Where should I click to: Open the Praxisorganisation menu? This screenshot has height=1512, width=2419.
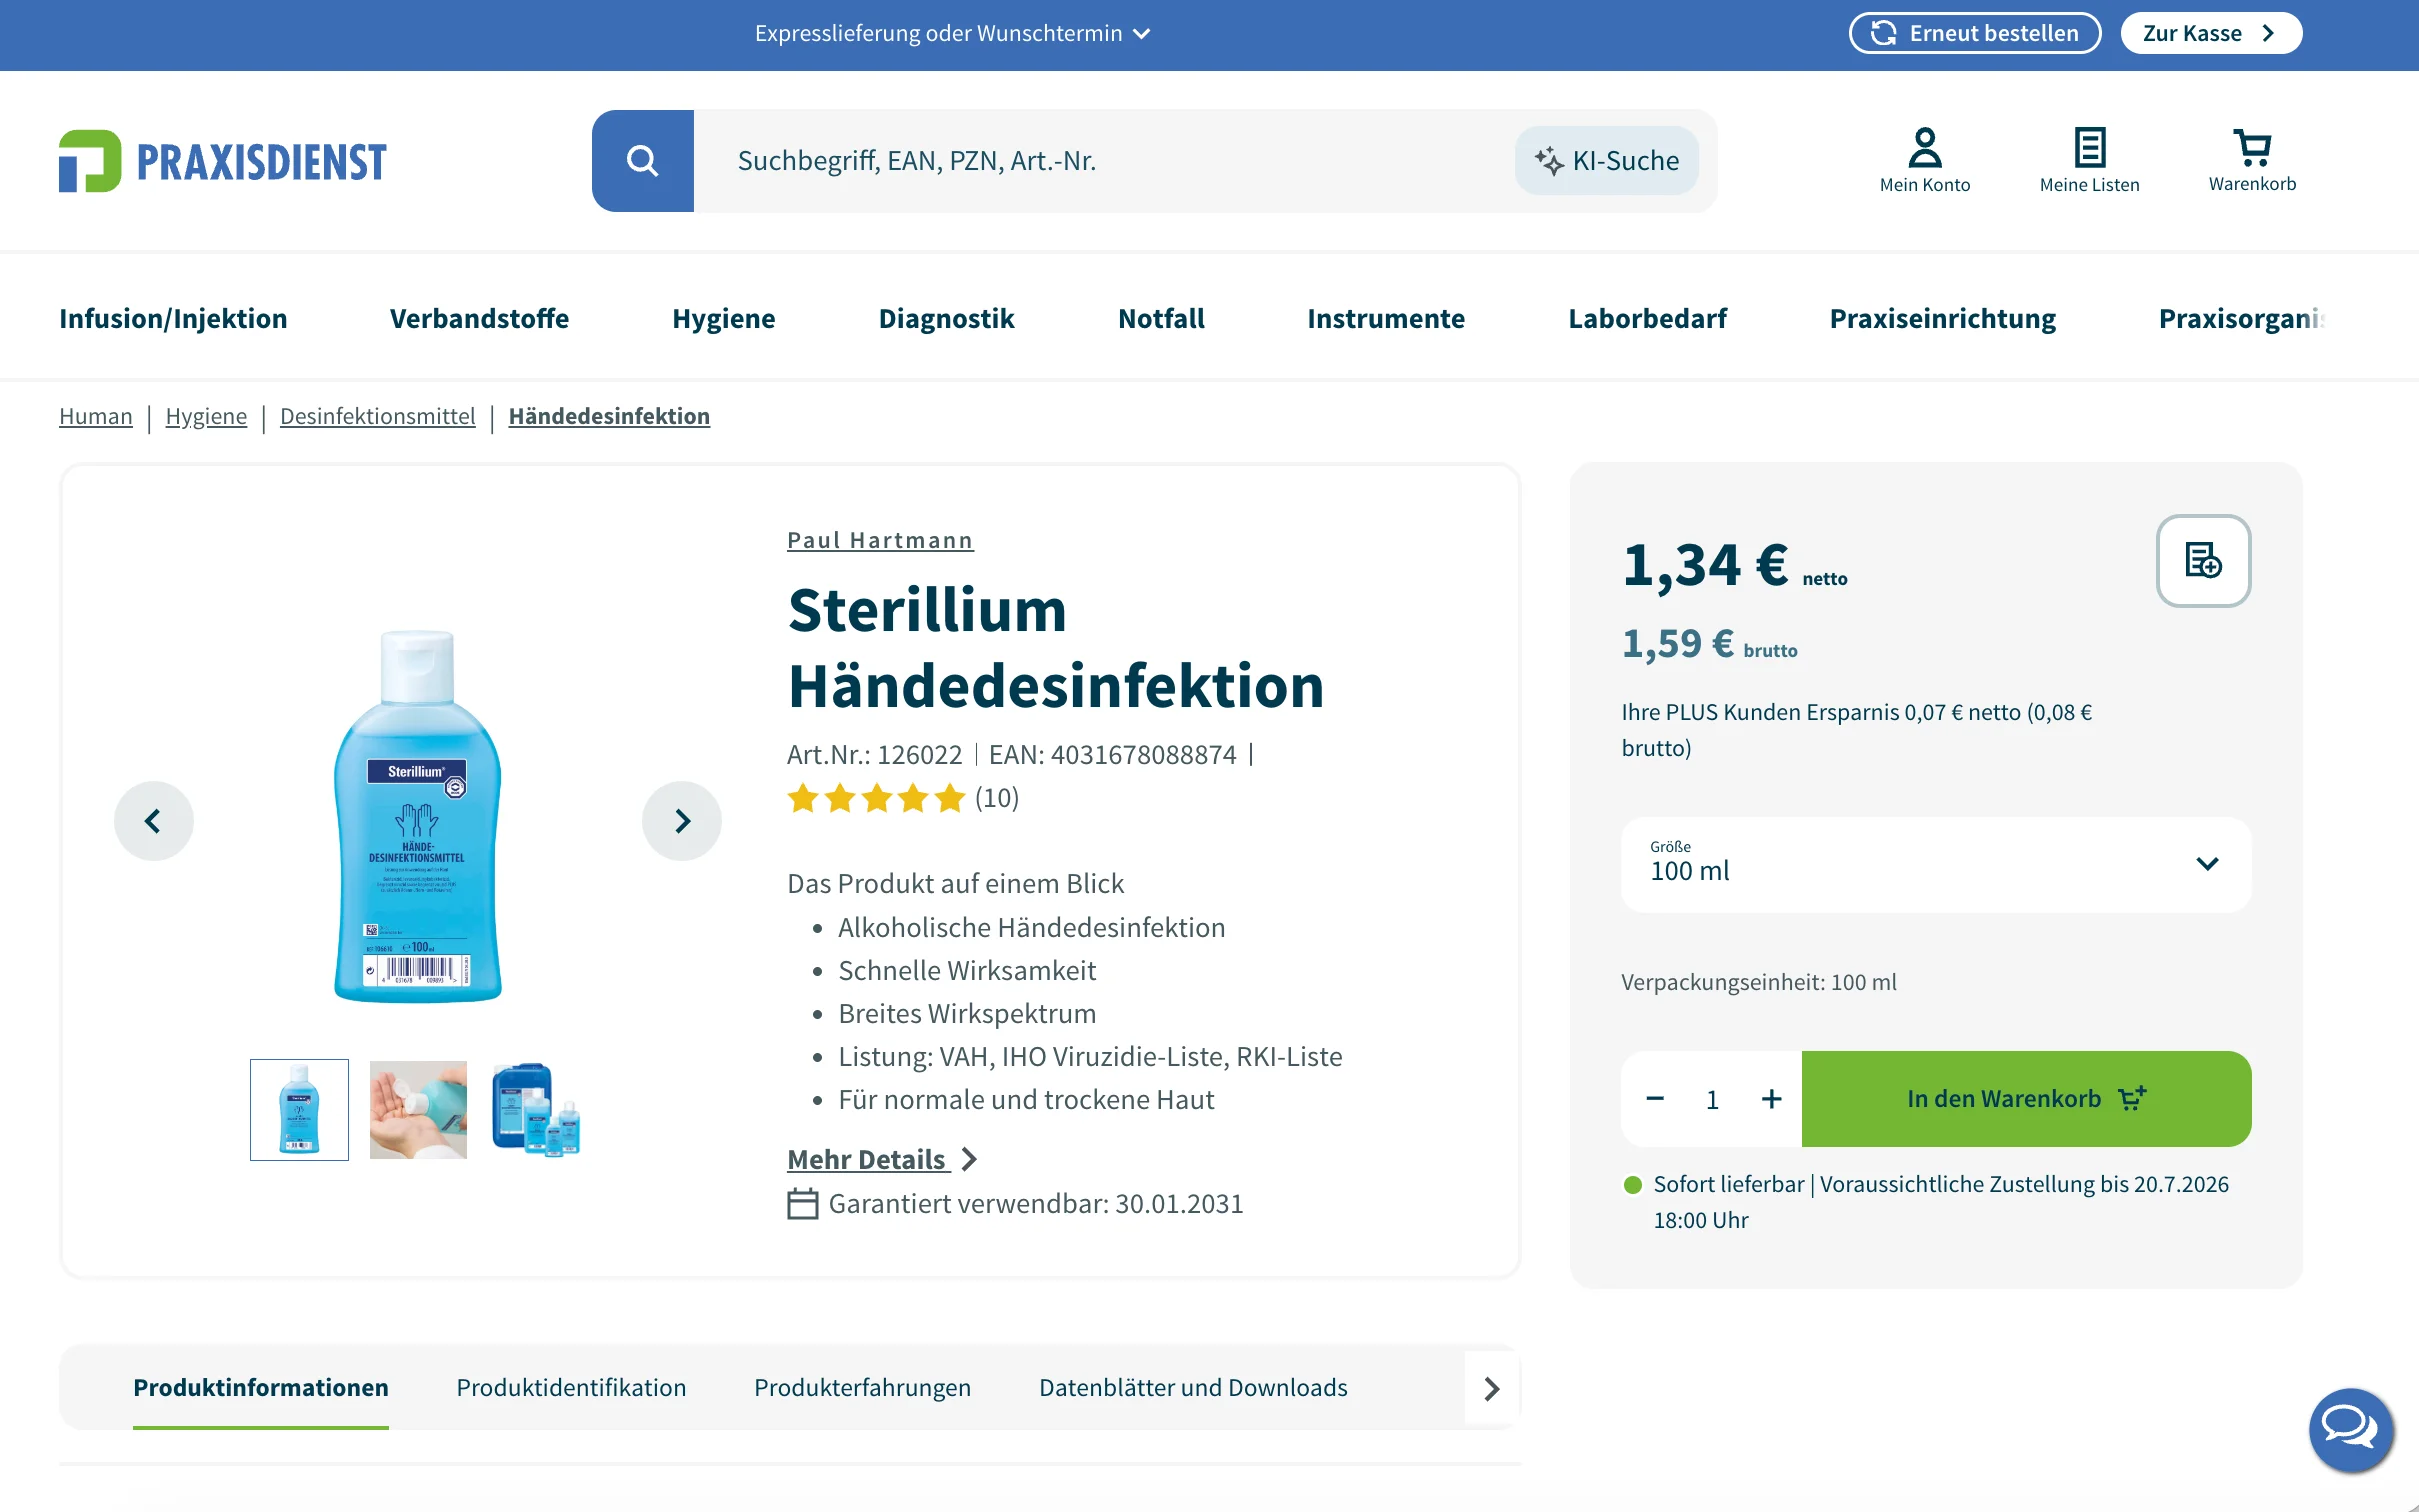pyautogui.click(x=2241, y=318)
